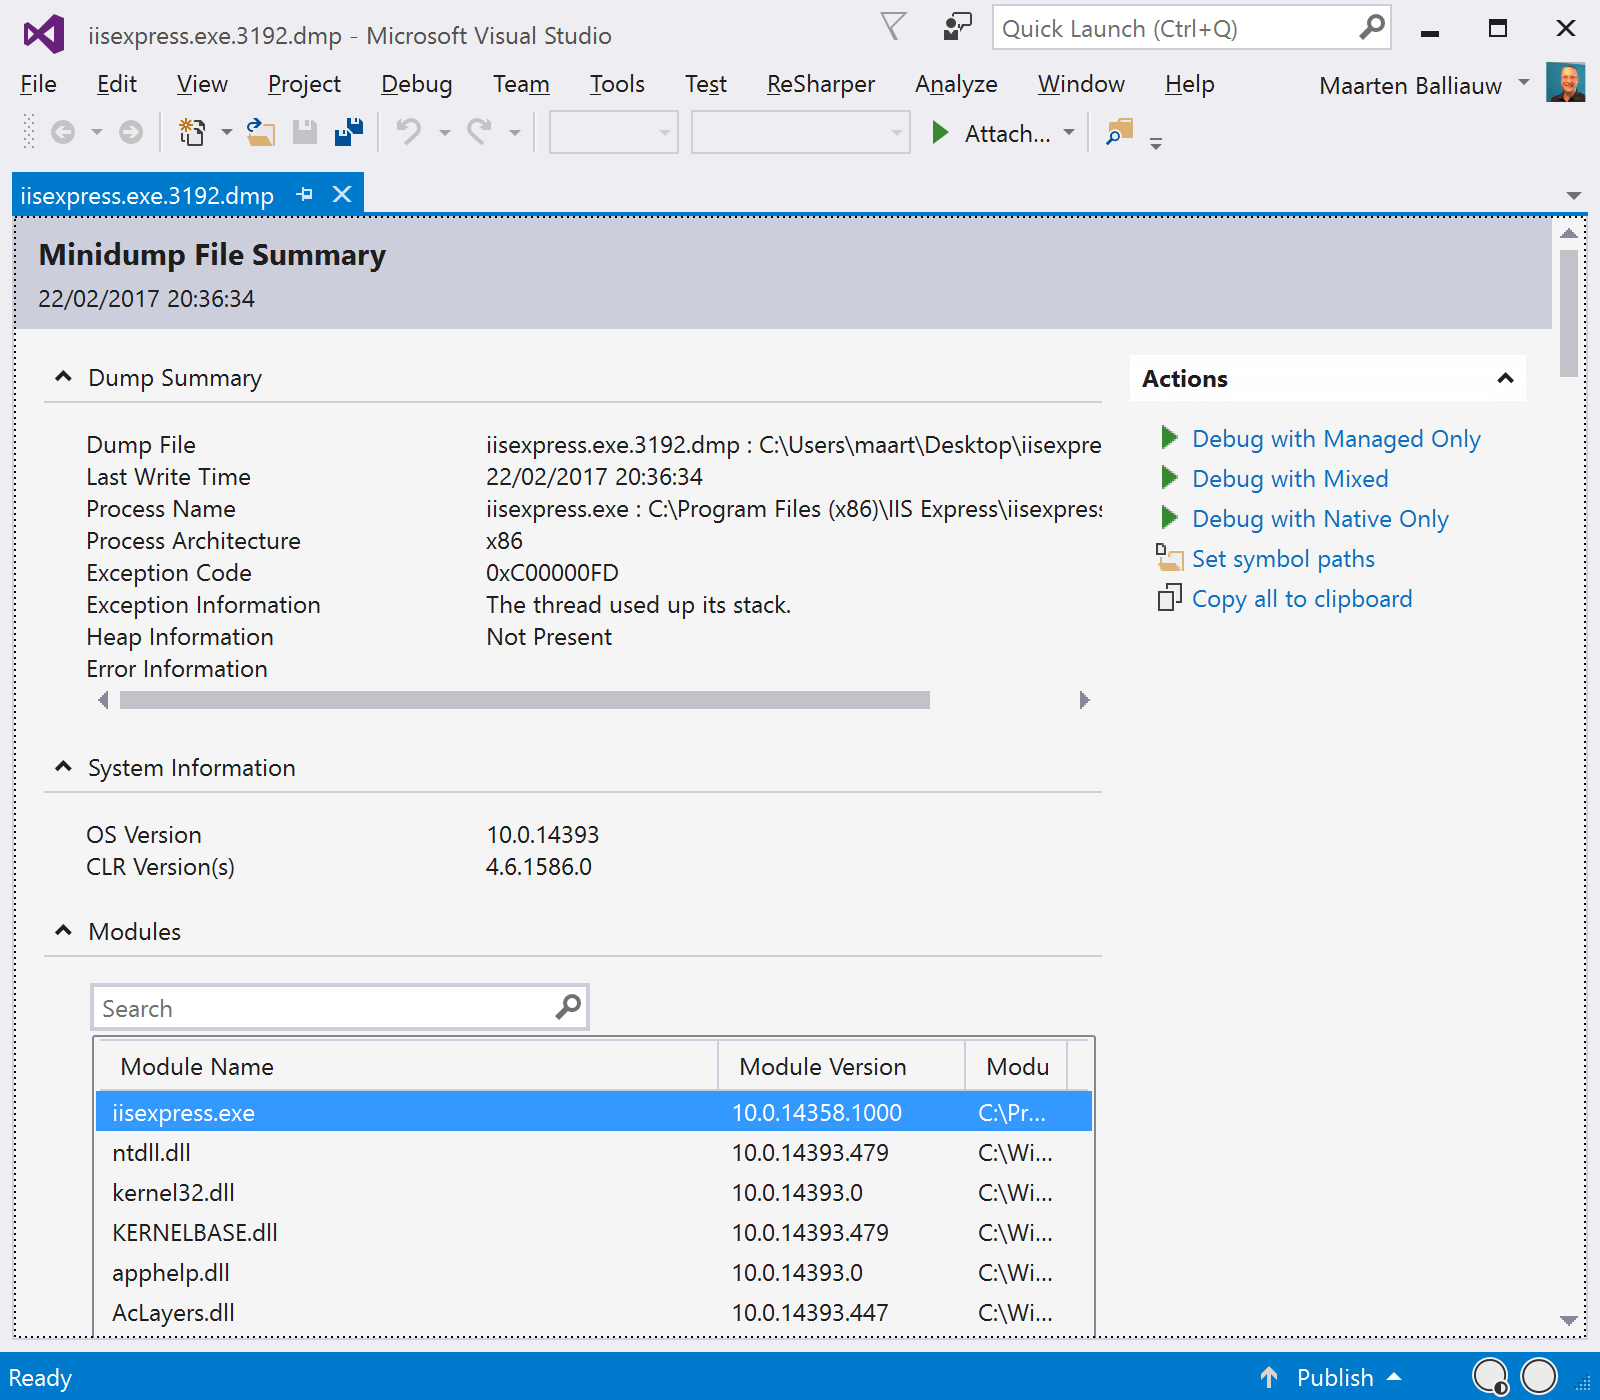Click the Quick Launch search magnifier
This screenshot has height=1400, width=1600.
[1372, 27]
